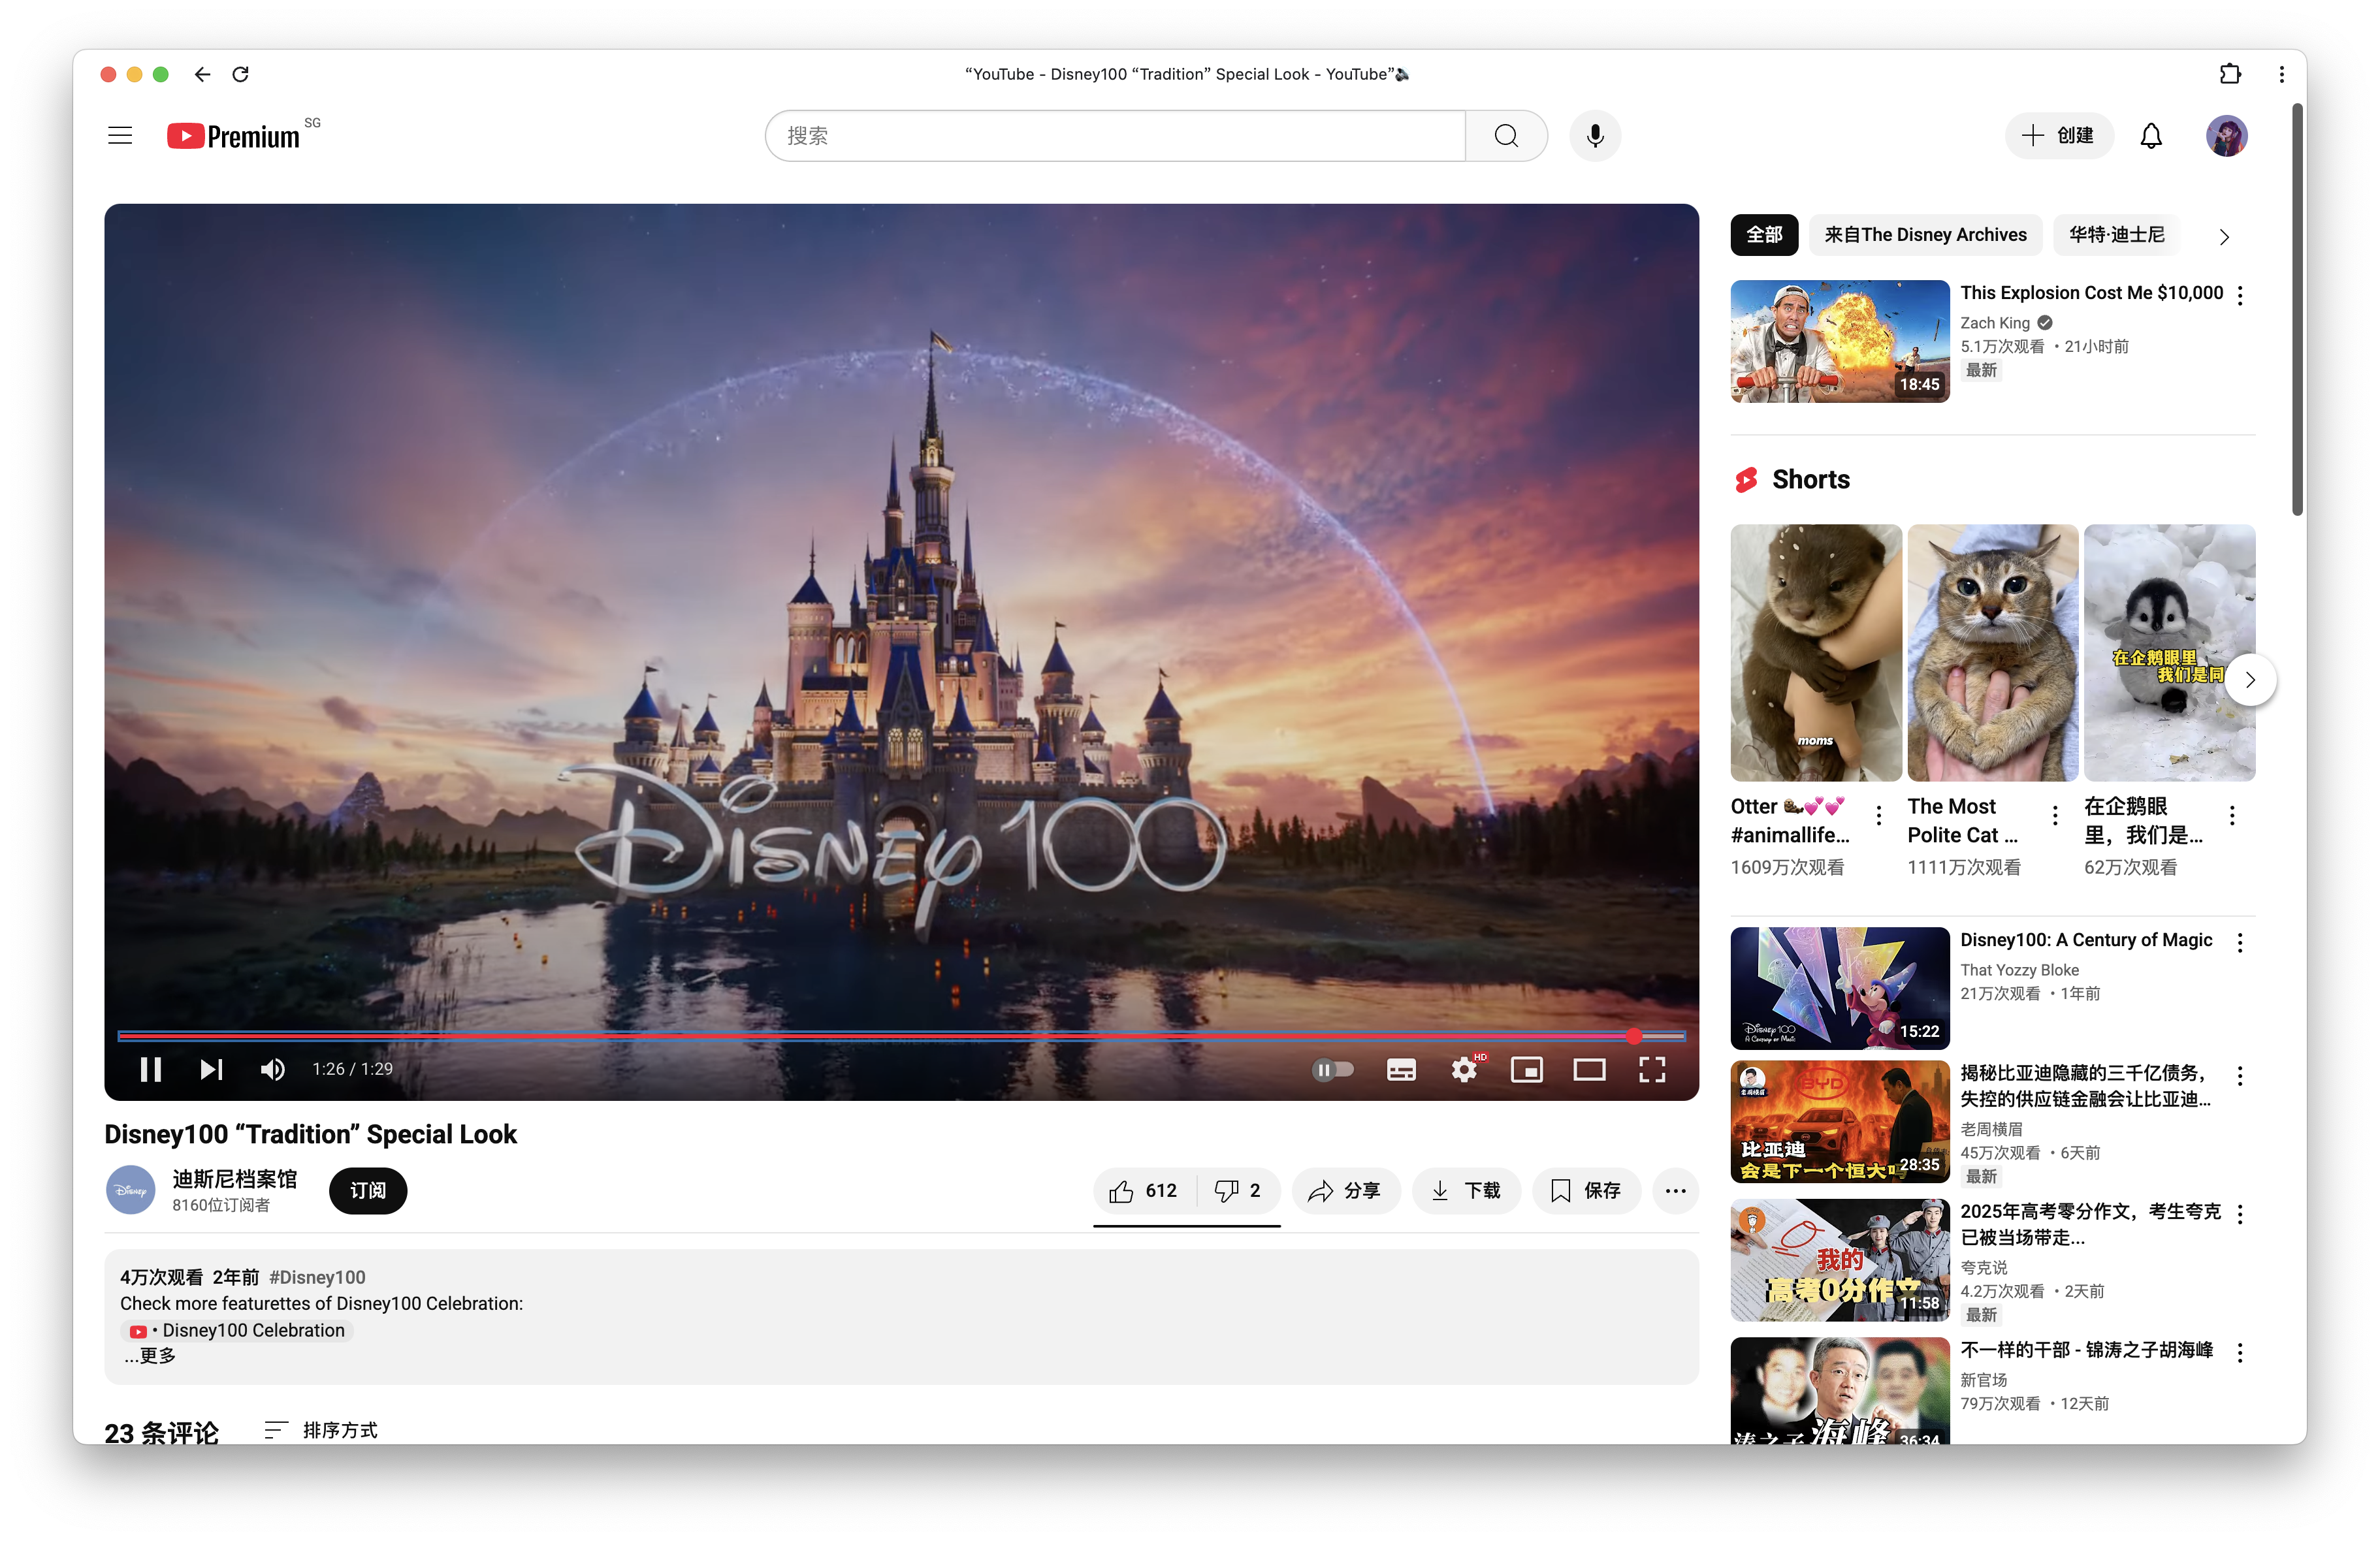Open 2025年高考零分作文 video title

(2090, 1224)
